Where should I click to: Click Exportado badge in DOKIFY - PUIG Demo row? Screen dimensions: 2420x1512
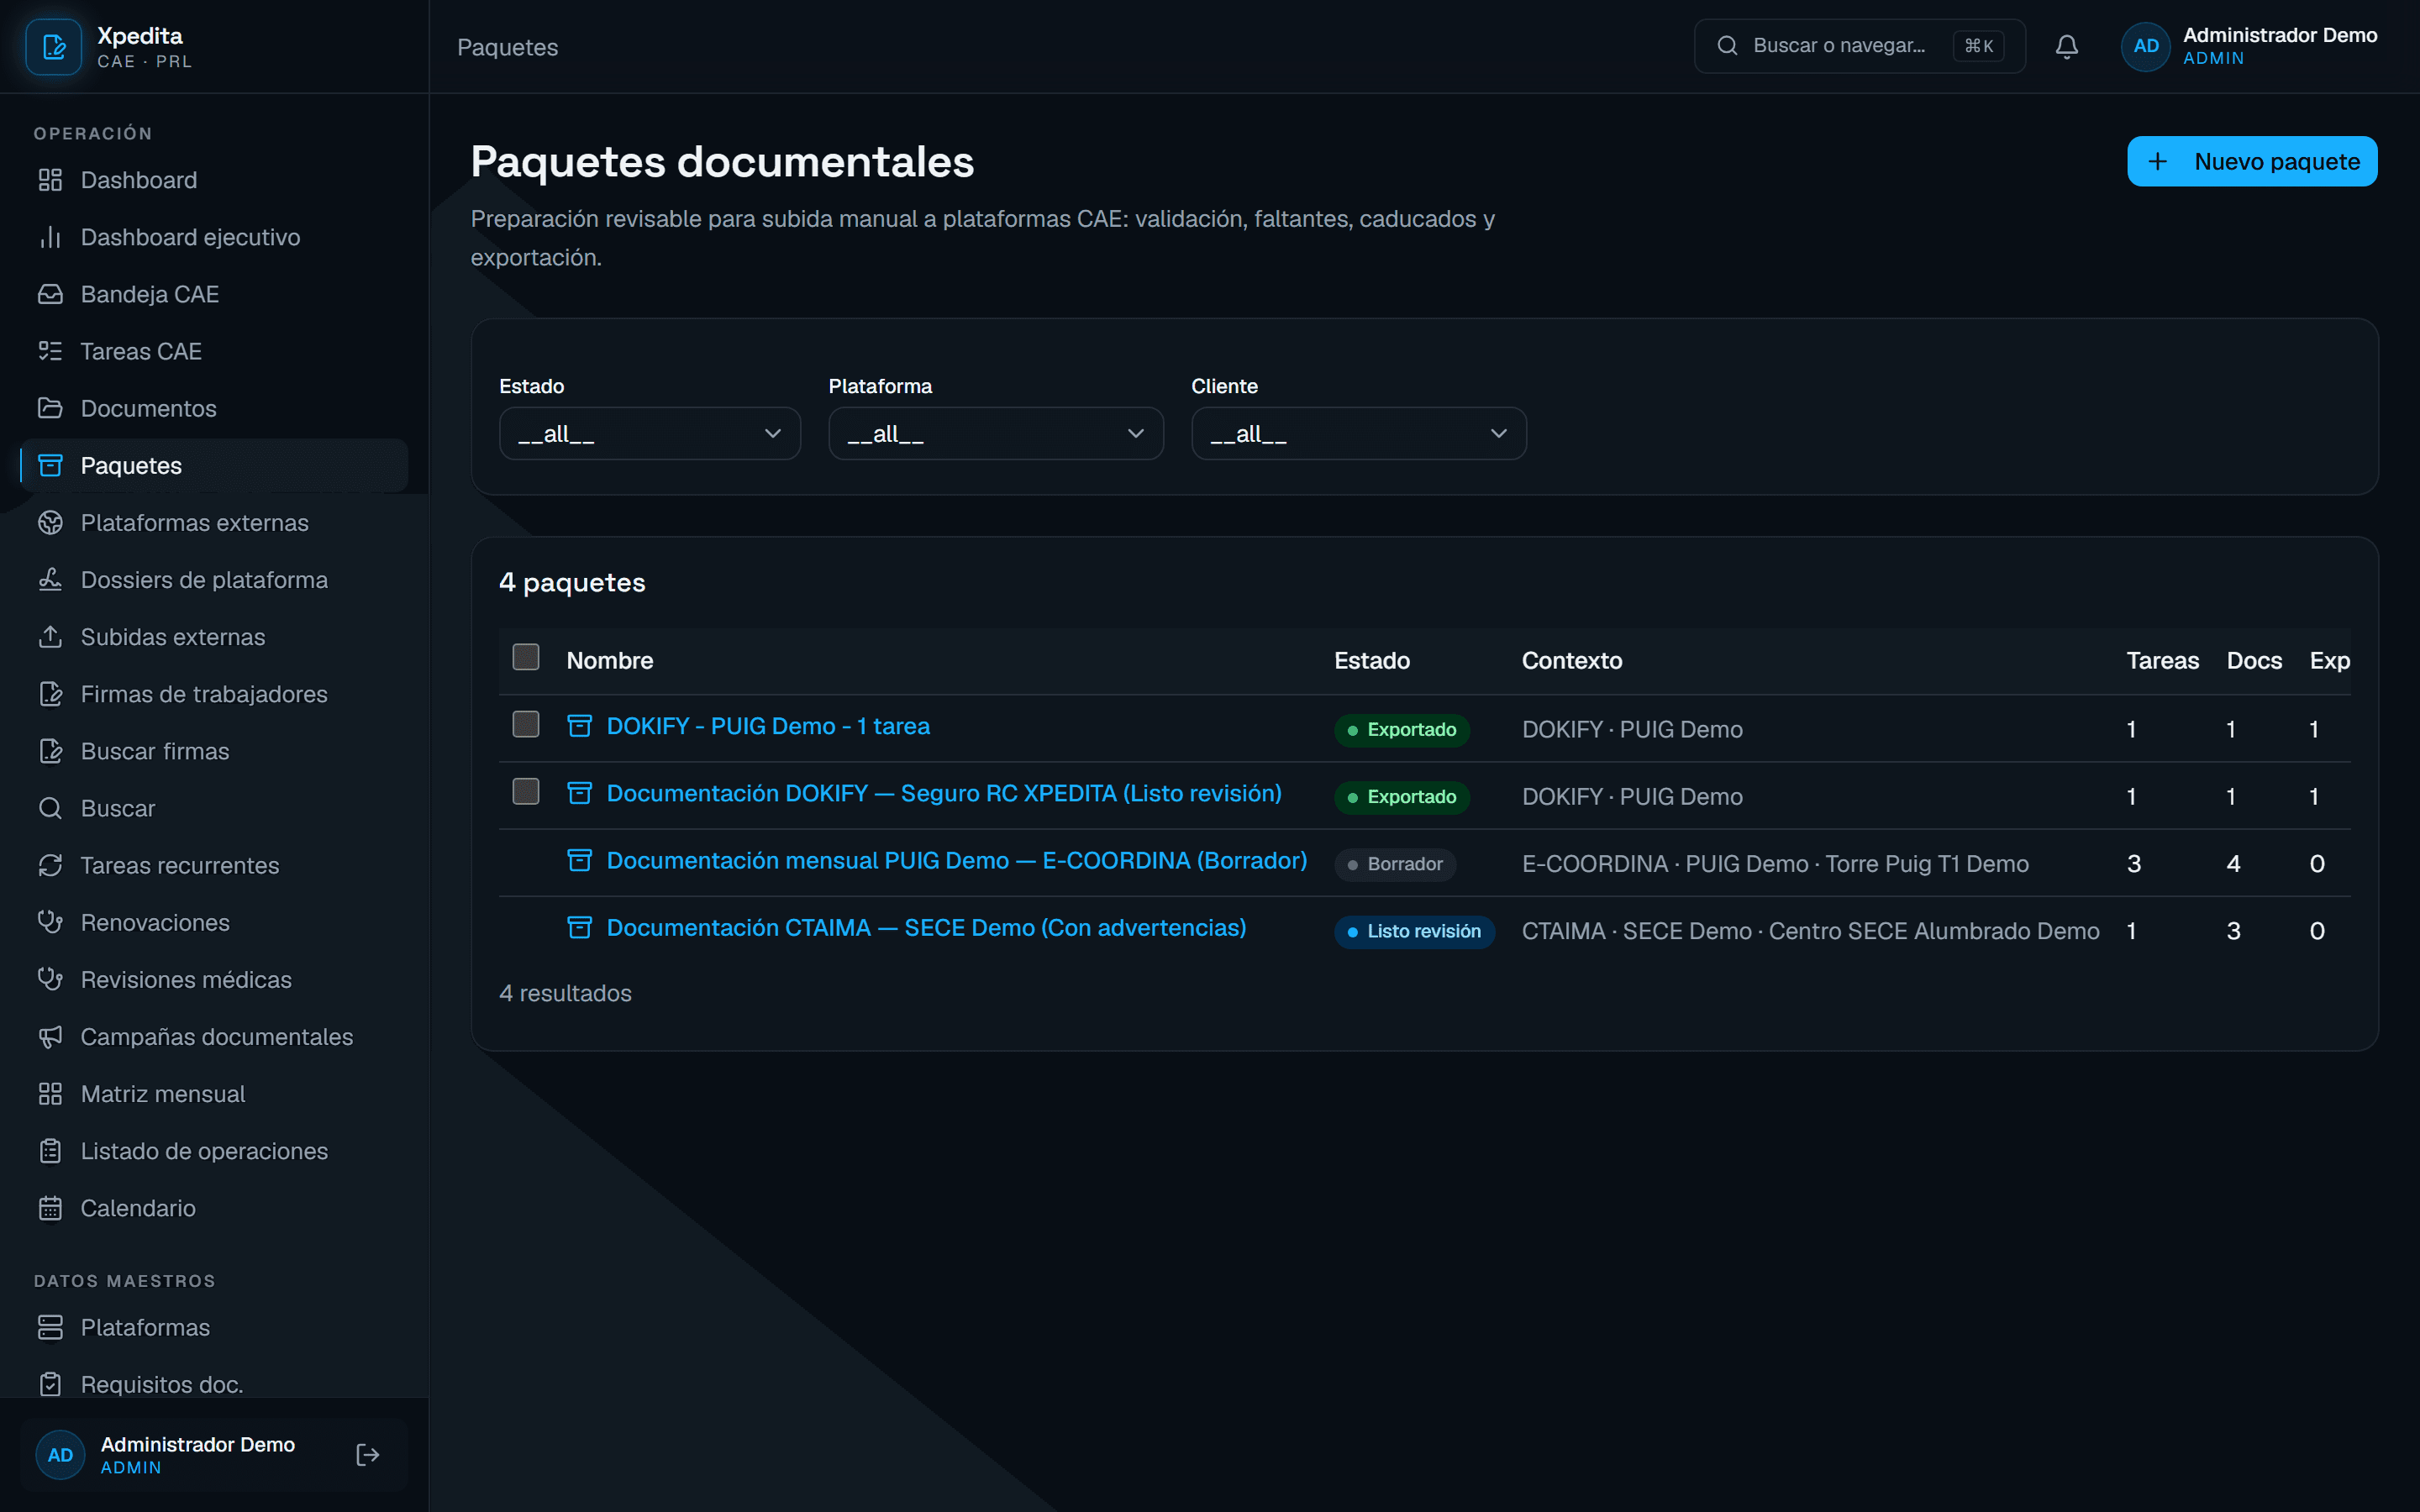pyautogui.click(x=1402, y=729)
